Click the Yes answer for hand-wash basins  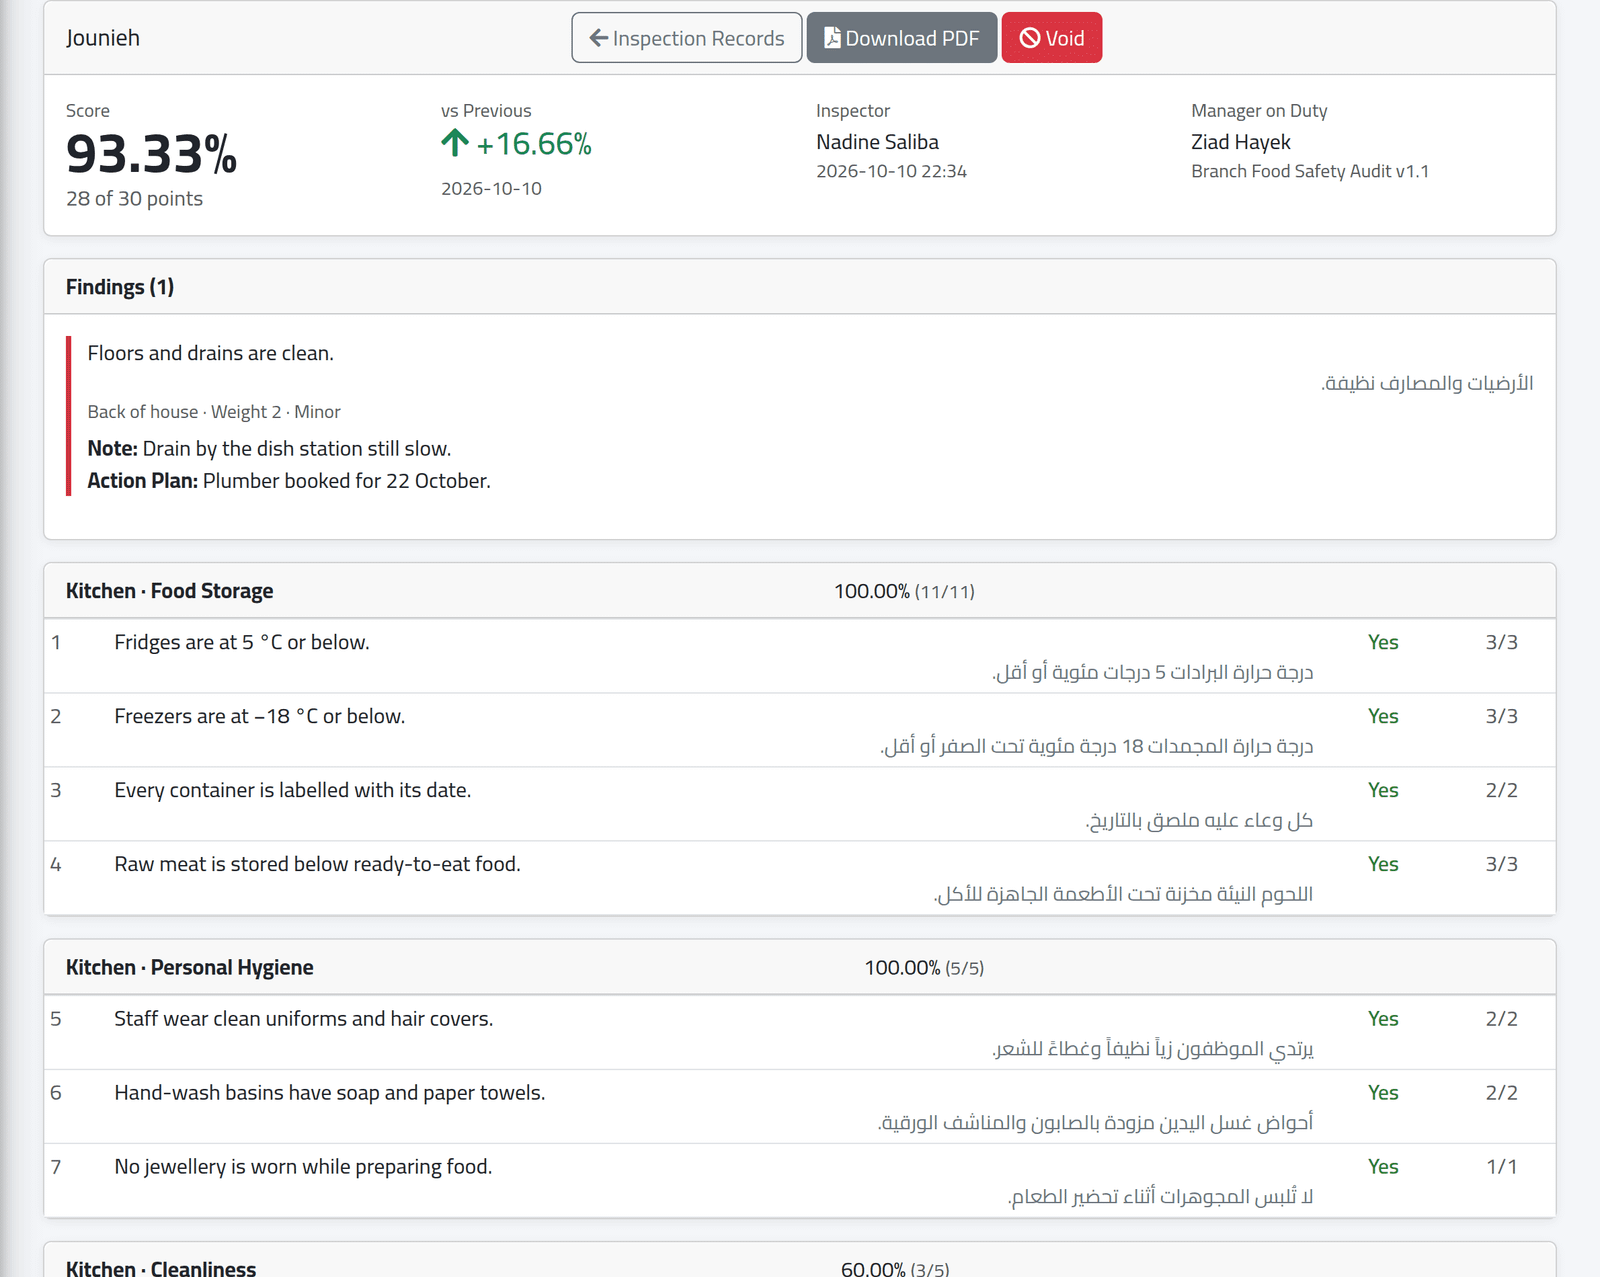pos(1383,1092)
